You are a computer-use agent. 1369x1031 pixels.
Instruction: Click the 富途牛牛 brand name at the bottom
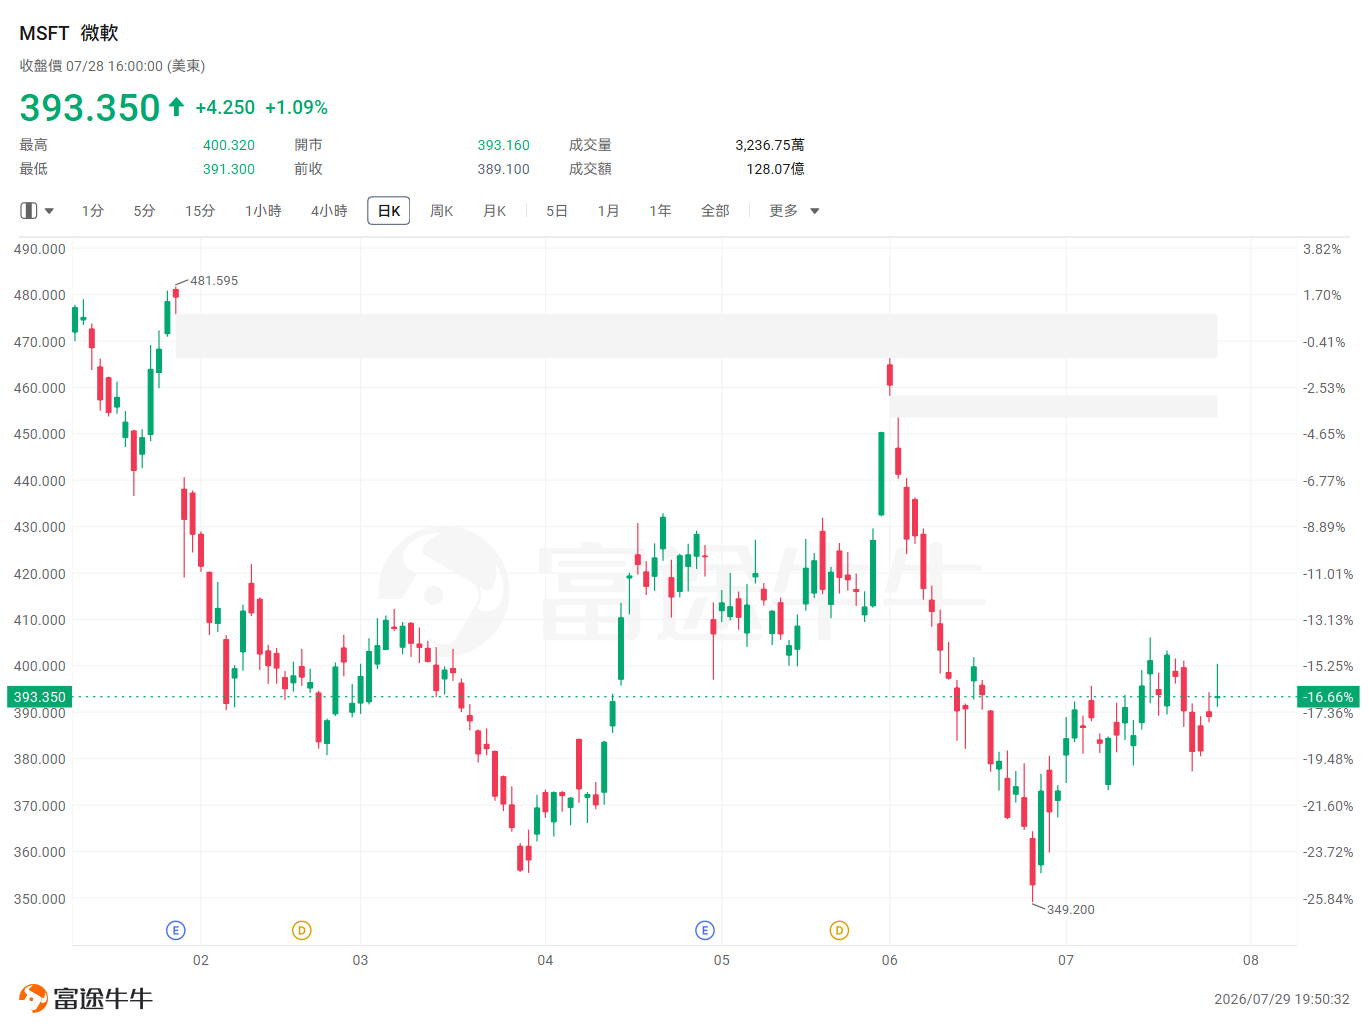pyautogui.click(x=103, y=998)
